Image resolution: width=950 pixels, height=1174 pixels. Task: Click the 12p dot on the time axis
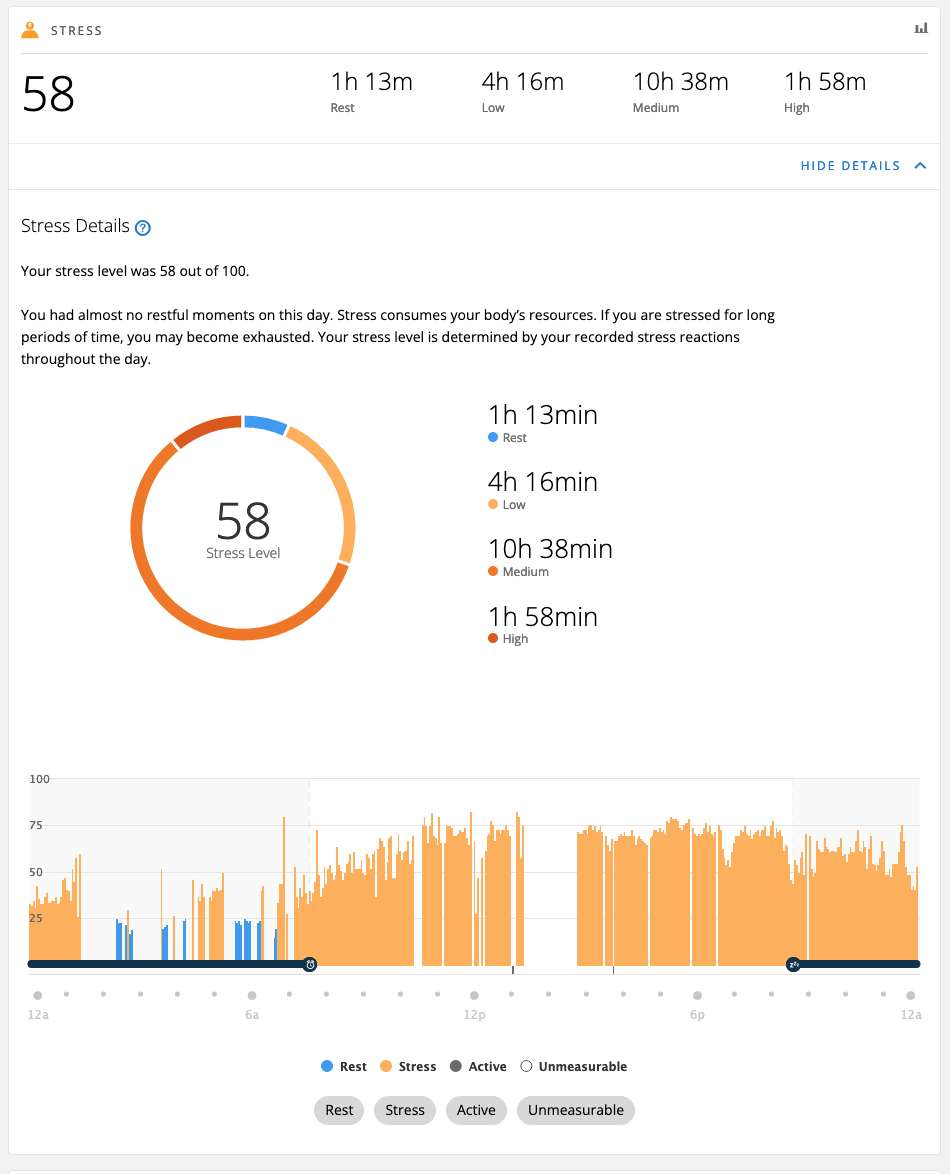474,995
